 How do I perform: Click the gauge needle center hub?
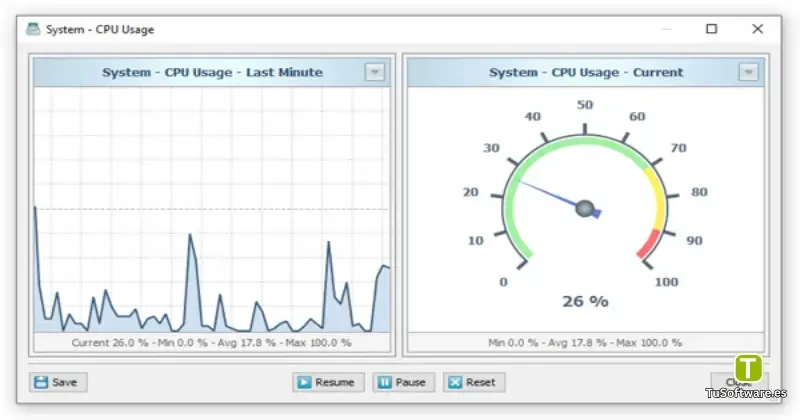click(585, 208)
